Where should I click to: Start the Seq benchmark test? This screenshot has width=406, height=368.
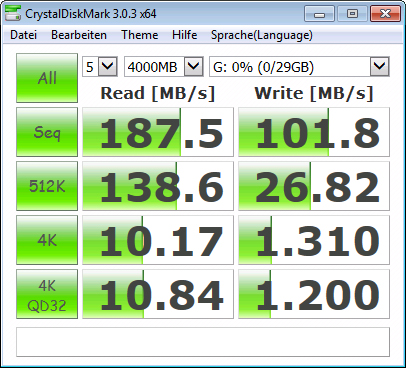[47, 132]
